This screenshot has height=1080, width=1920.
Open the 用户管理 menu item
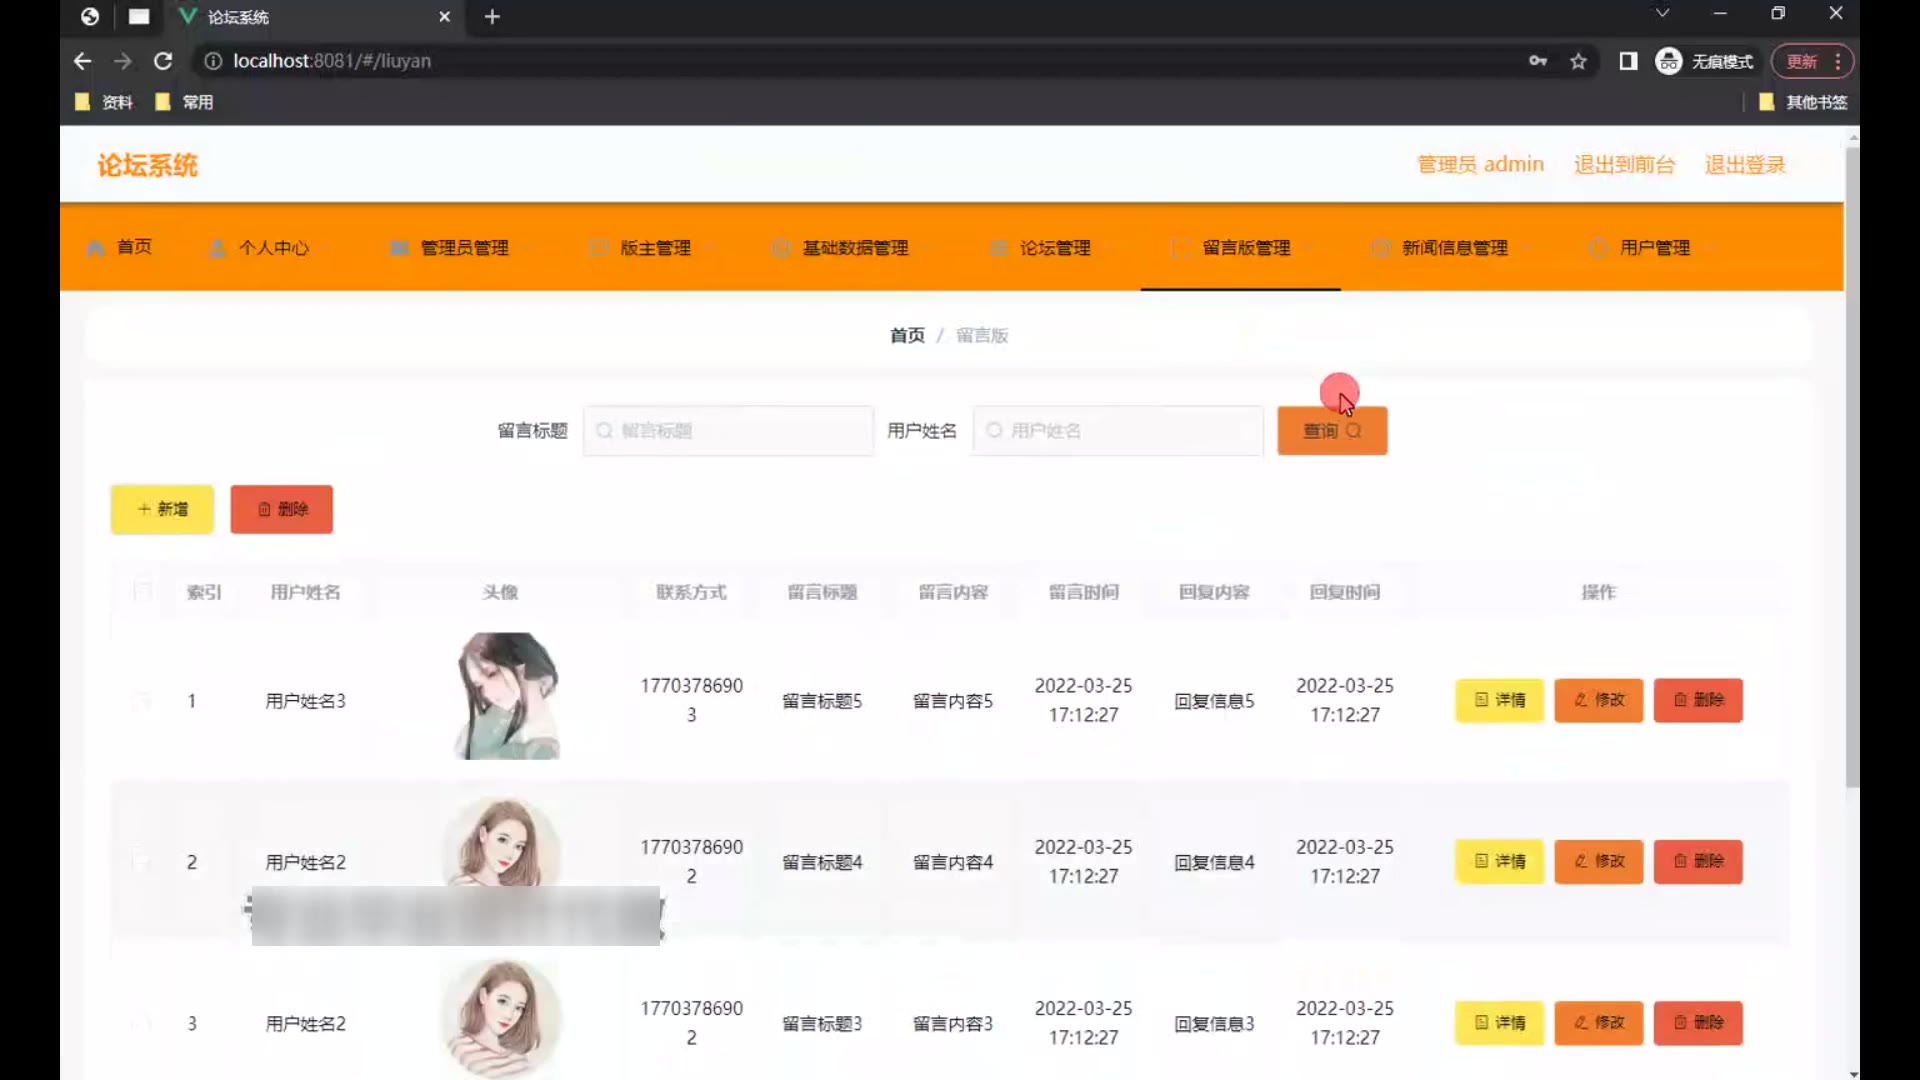coord(1654,248)
